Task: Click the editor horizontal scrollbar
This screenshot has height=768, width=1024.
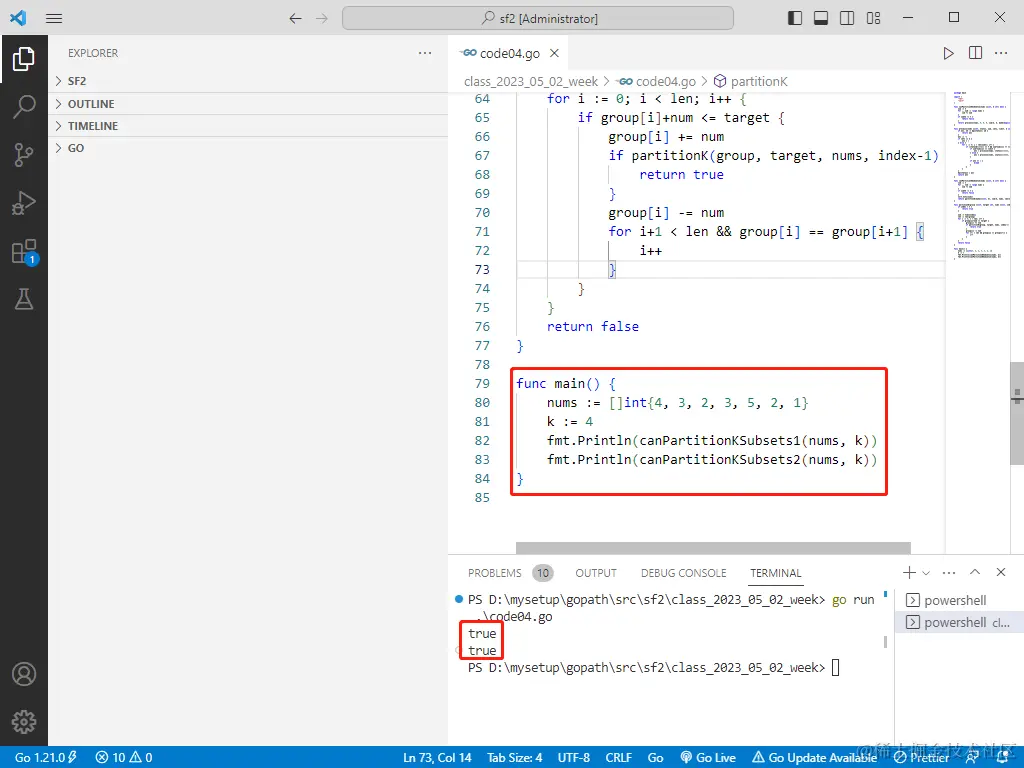Action: click(713, 547)
